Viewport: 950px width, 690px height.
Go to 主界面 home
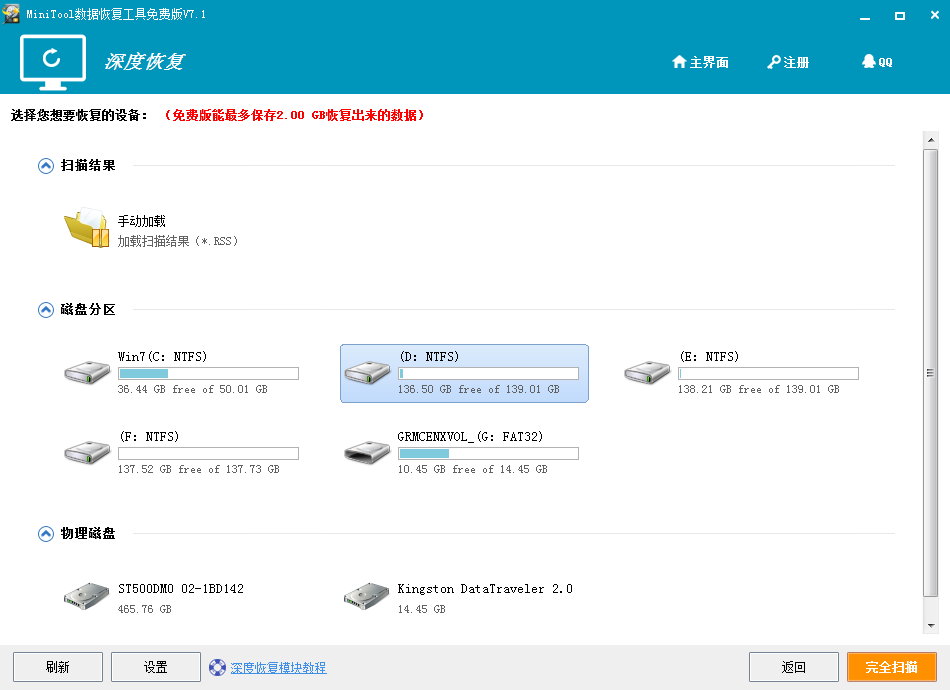click(x=700, y=62)
